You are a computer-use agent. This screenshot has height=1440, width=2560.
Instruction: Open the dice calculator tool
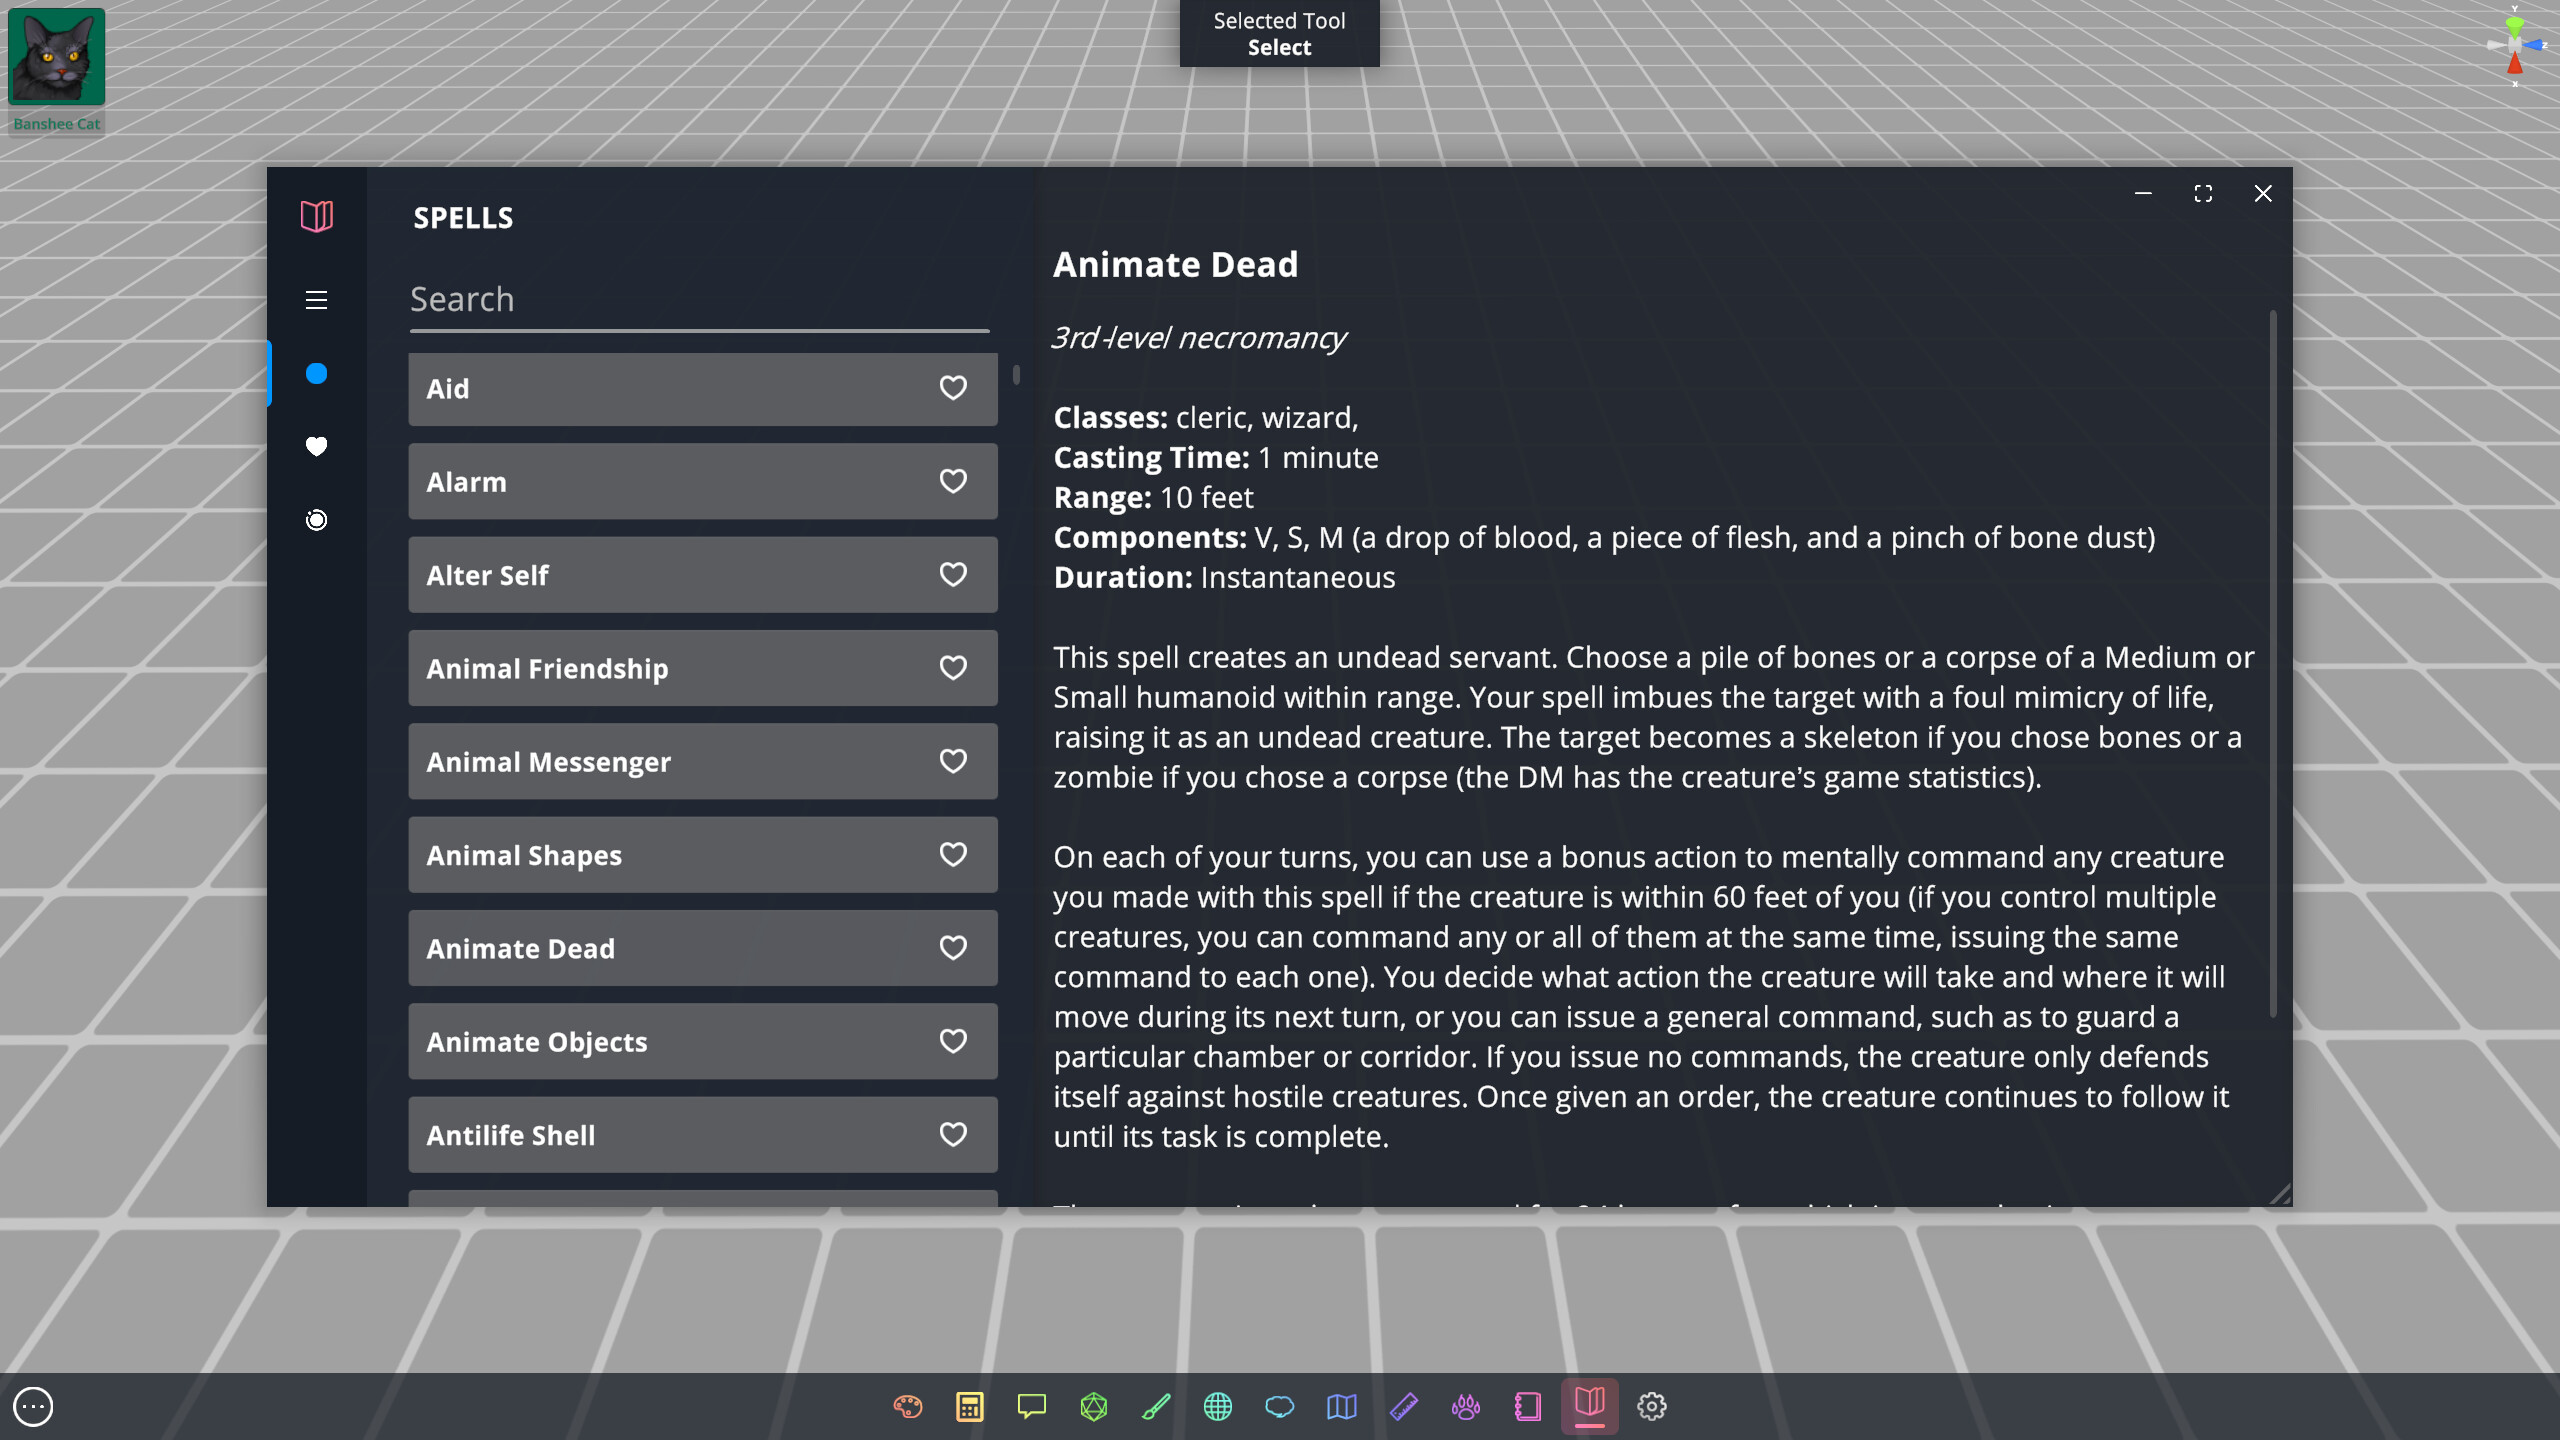(x=970, y=1405)
